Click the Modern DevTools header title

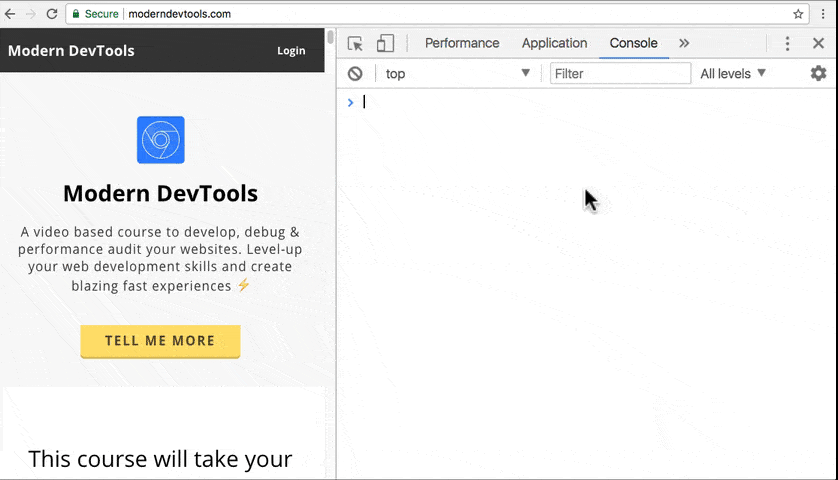click(71, 51)
